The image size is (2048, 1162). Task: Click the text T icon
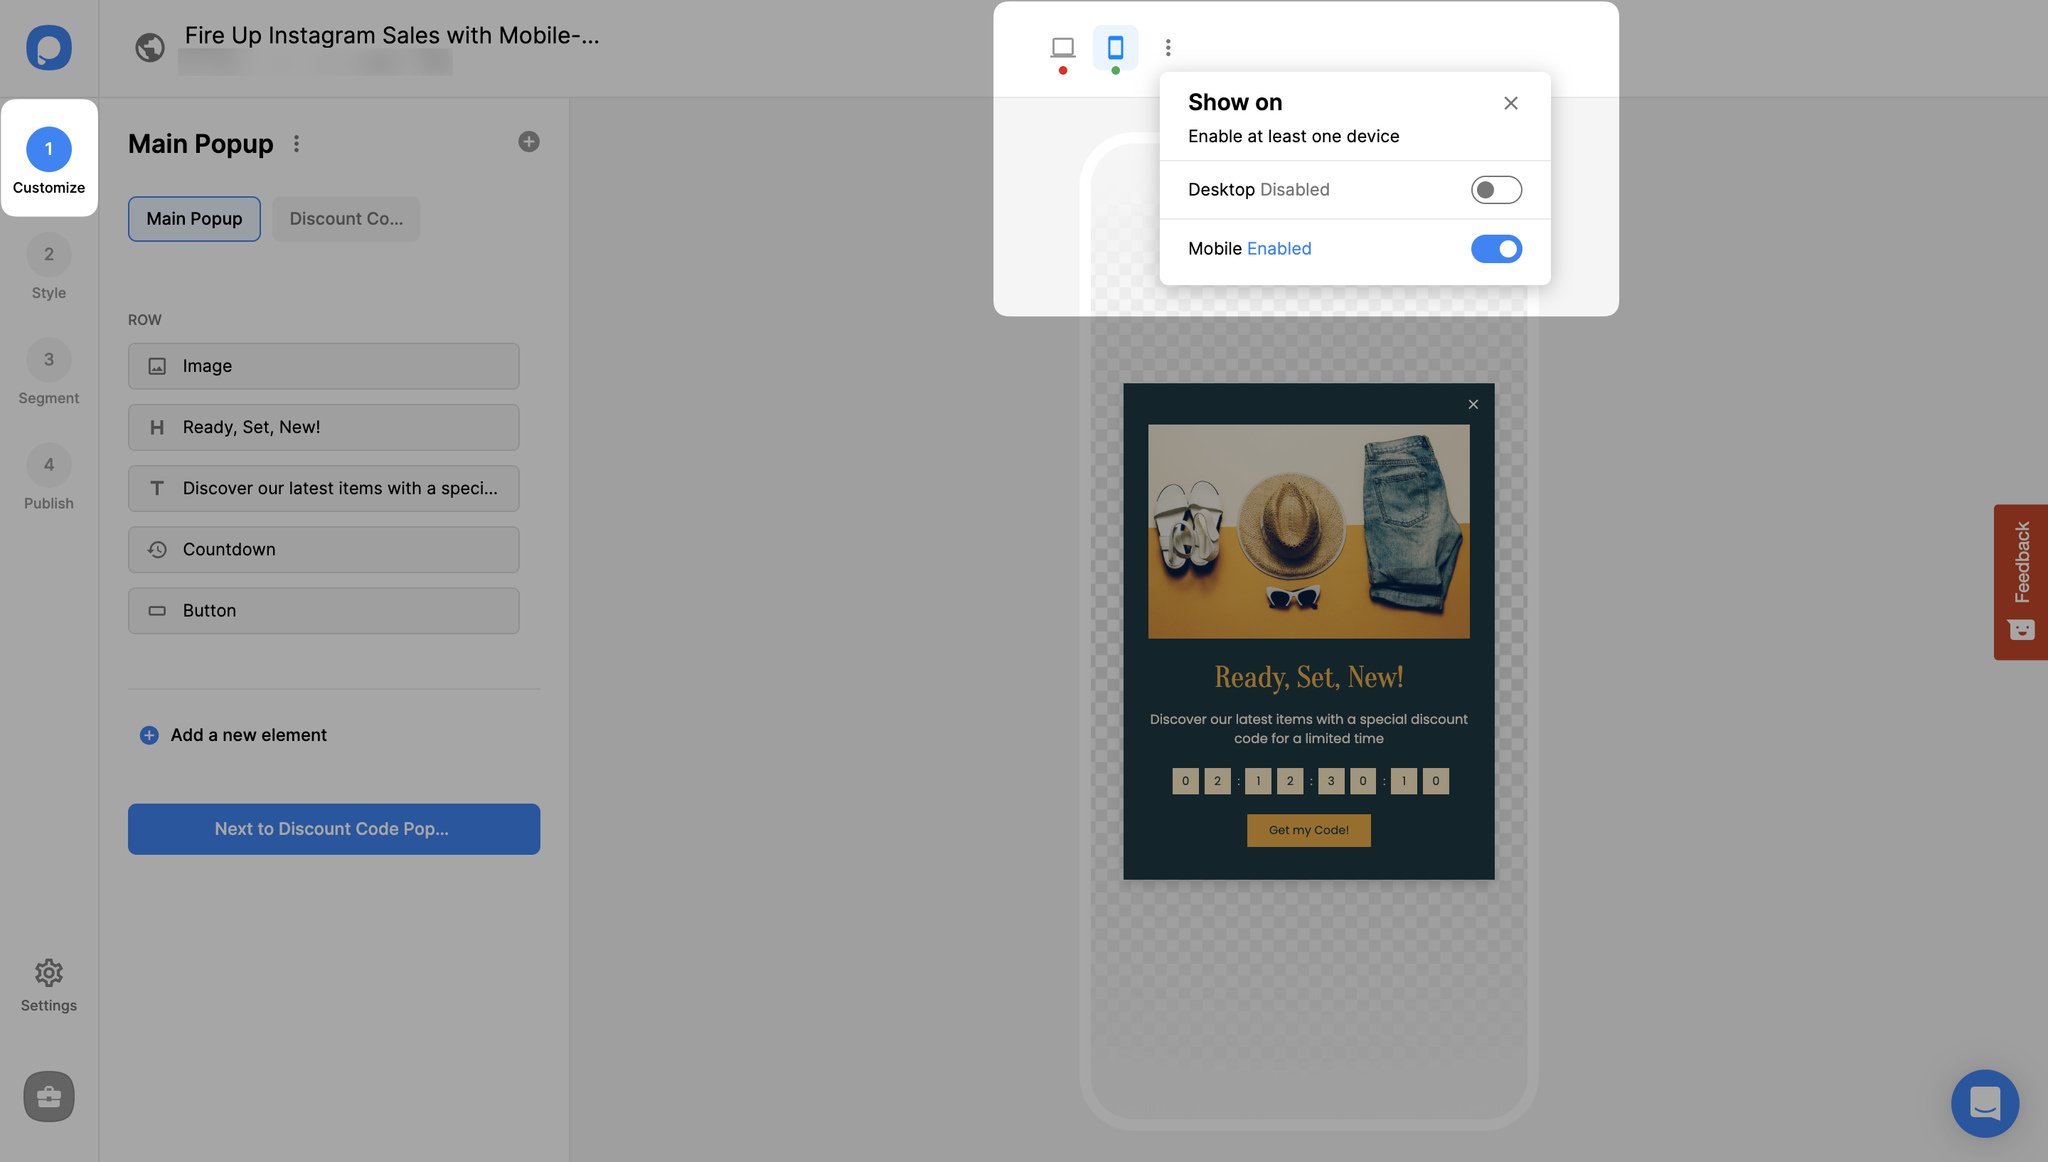tap(157, 488)
